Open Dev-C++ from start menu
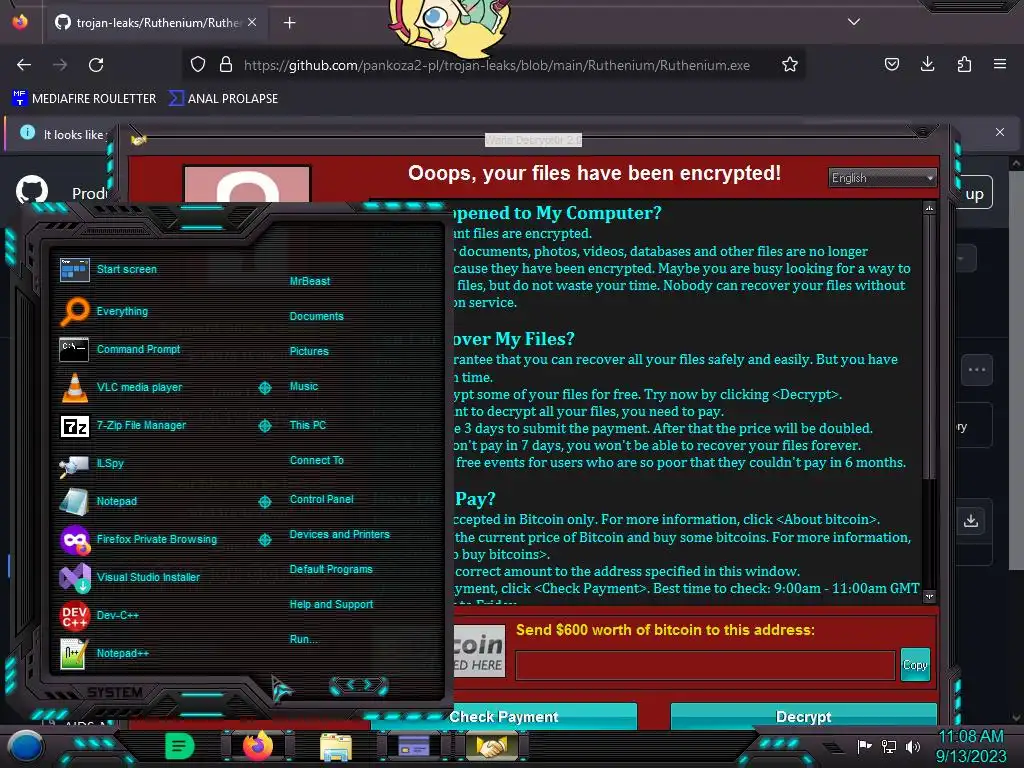Screen dimensions: 1024x768 tap(99, 615)
